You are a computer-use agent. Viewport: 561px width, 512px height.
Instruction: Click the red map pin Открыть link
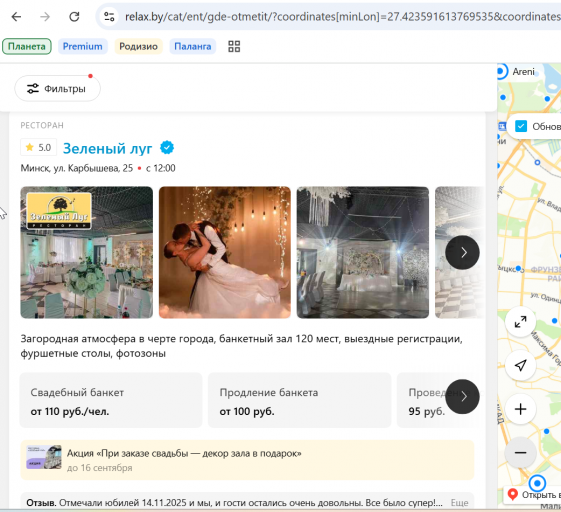tap(533, 495)
